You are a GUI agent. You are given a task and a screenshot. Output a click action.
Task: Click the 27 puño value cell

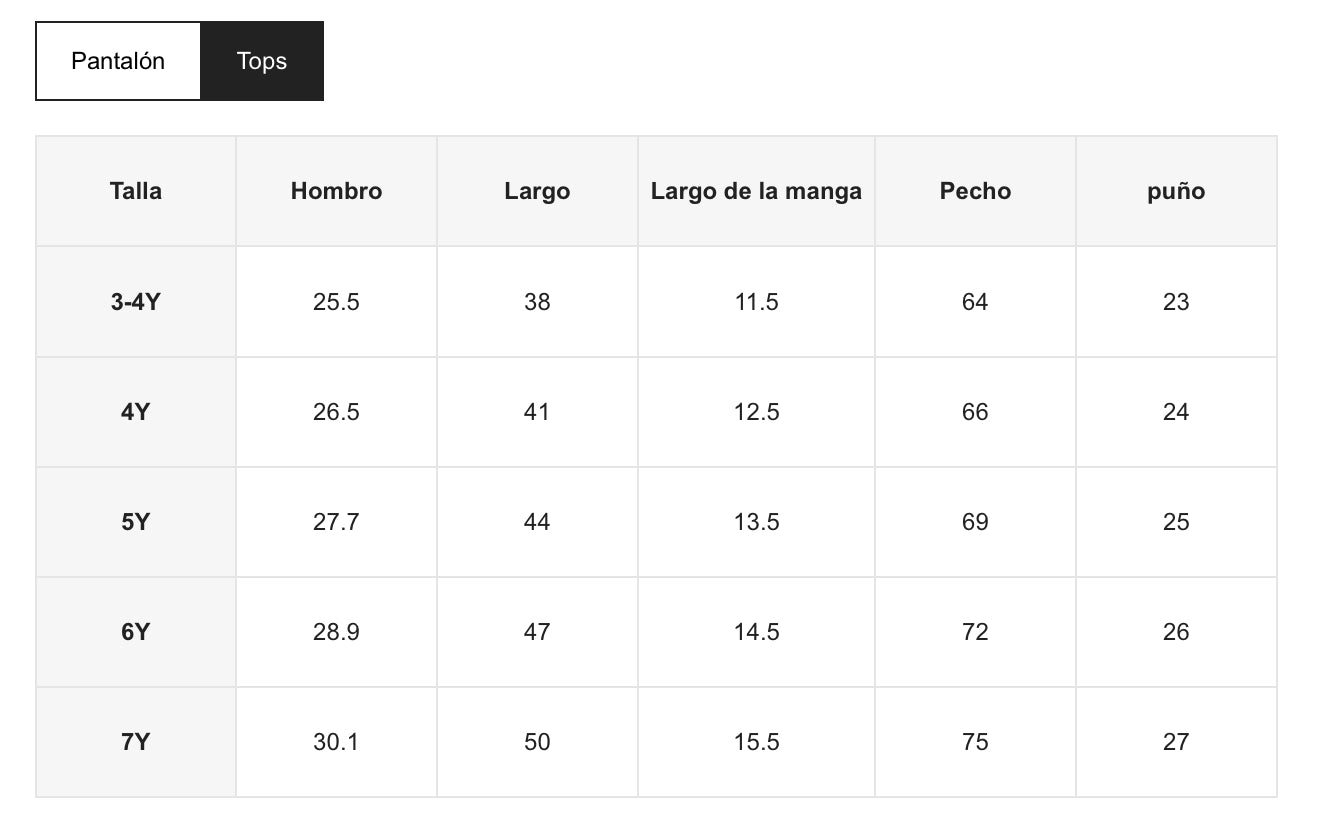[1176, 742]
